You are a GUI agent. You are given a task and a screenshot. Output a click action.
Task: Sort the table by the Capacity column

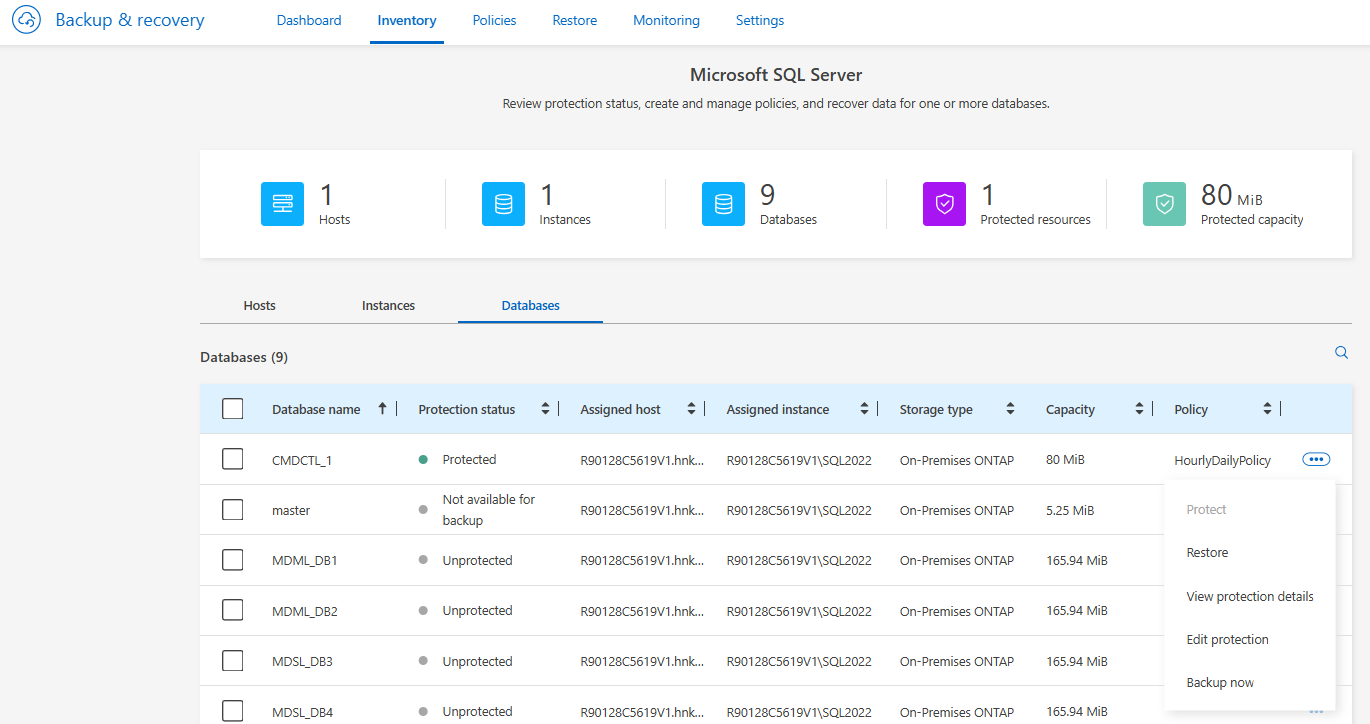[x=1139, y=409]
